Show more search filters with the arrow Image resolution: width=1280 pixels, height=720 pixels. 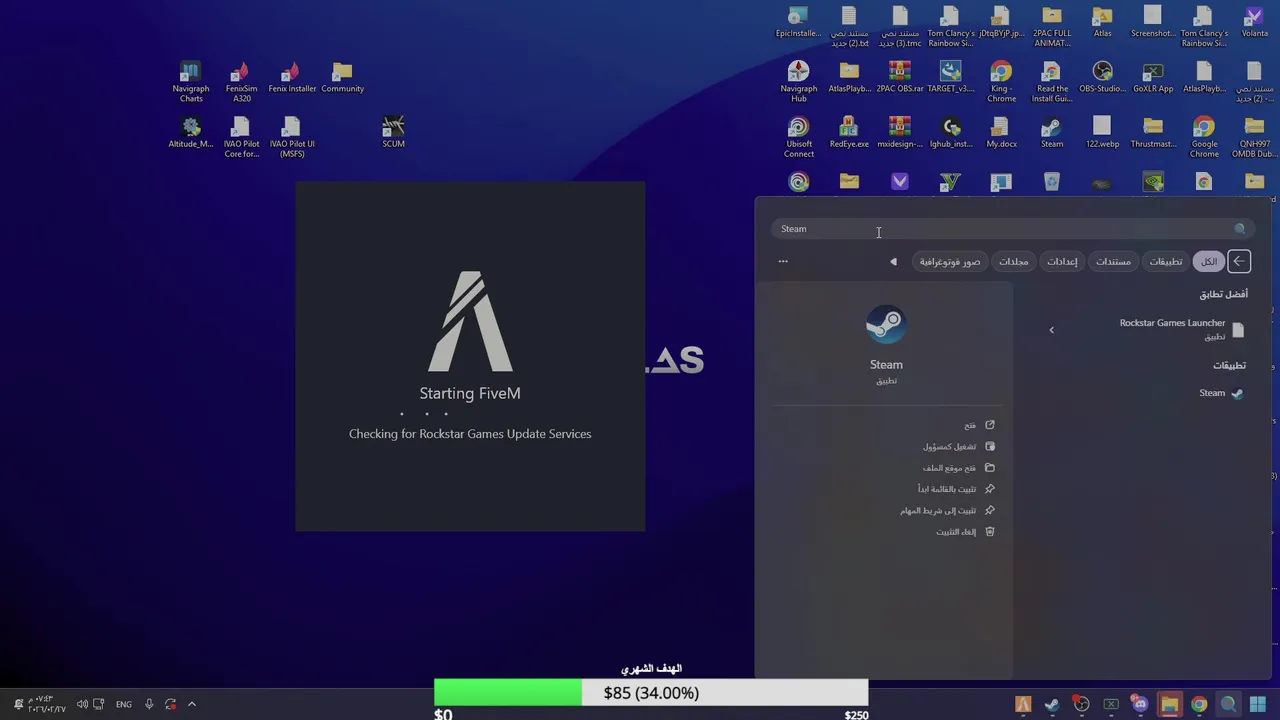point(893,261)
